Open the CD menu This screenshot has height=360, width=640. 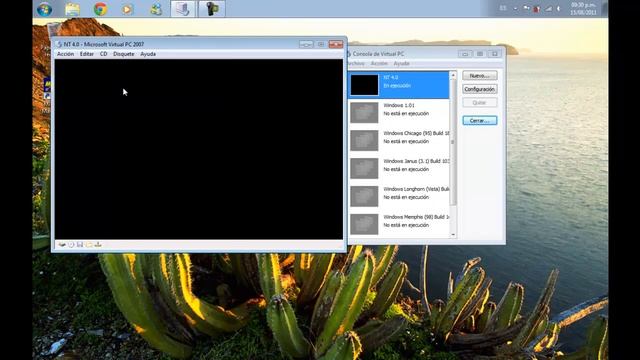(104, 54)
